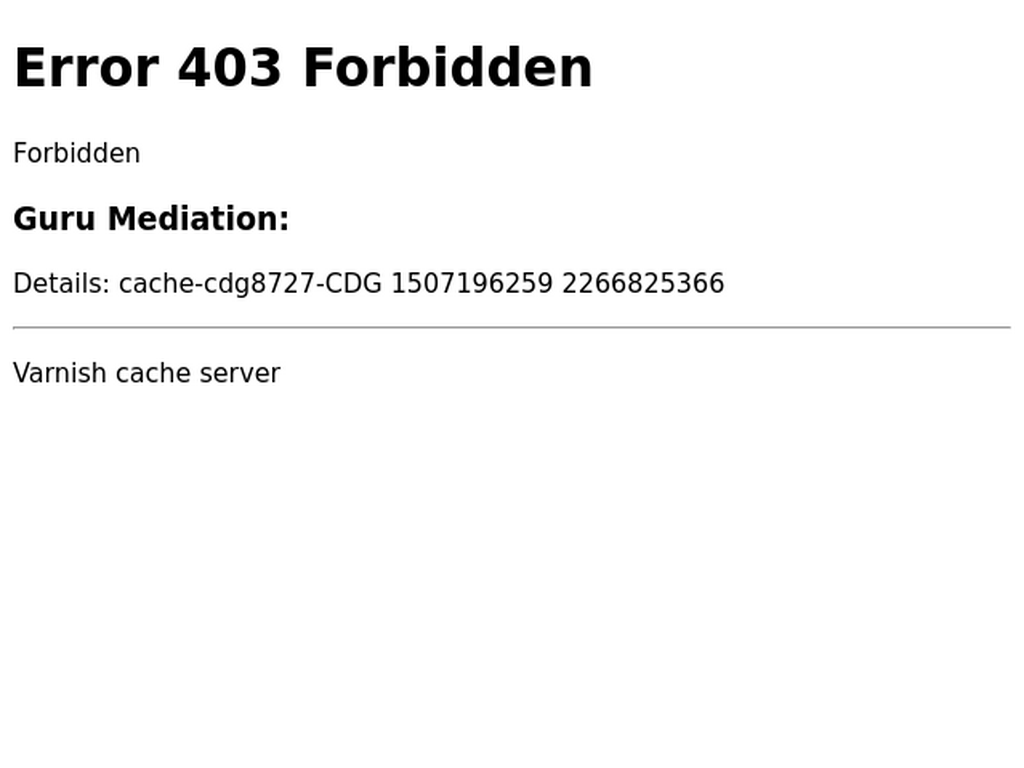This screenshot has width=1024, height=768.
Task: Click the horizontal divider line
Action: coord(512,327)
